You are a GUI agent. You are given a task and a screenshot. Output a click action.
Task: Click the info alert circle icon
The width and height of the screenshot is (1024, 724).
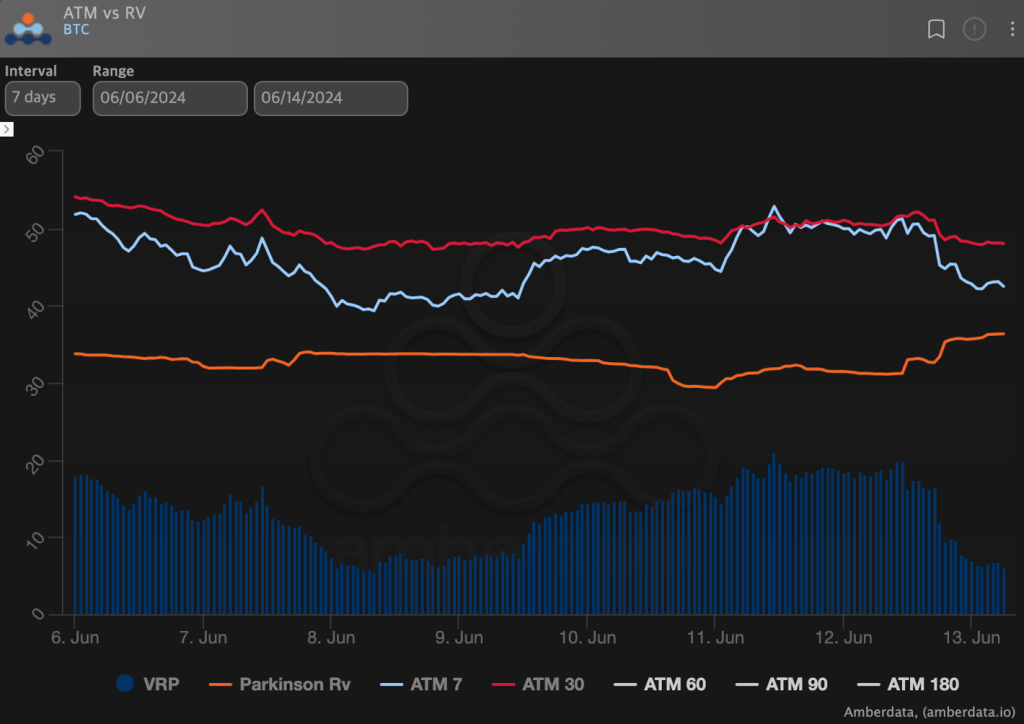click(974, 29)
